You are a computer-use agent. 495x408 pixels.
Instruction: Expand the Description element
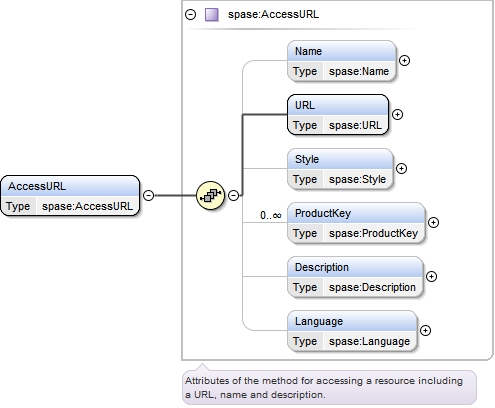click(x=431, y=277)
